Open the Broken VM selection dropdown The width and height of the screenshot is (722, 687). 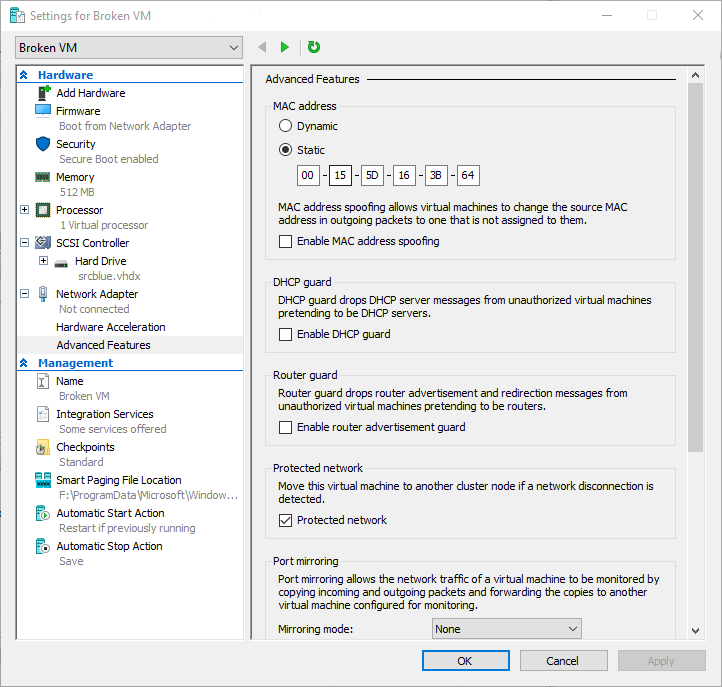tap(129, 48)
